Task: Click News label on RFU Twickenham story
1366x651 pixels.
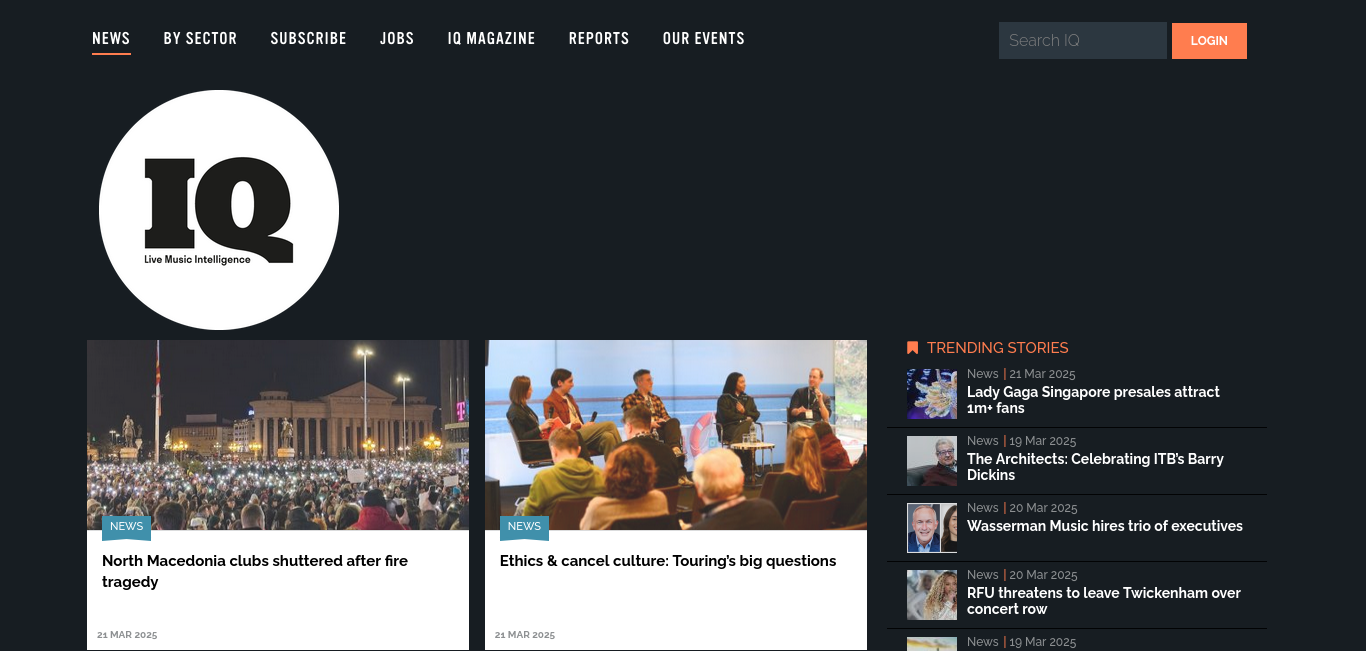Action: click(983, 575)
